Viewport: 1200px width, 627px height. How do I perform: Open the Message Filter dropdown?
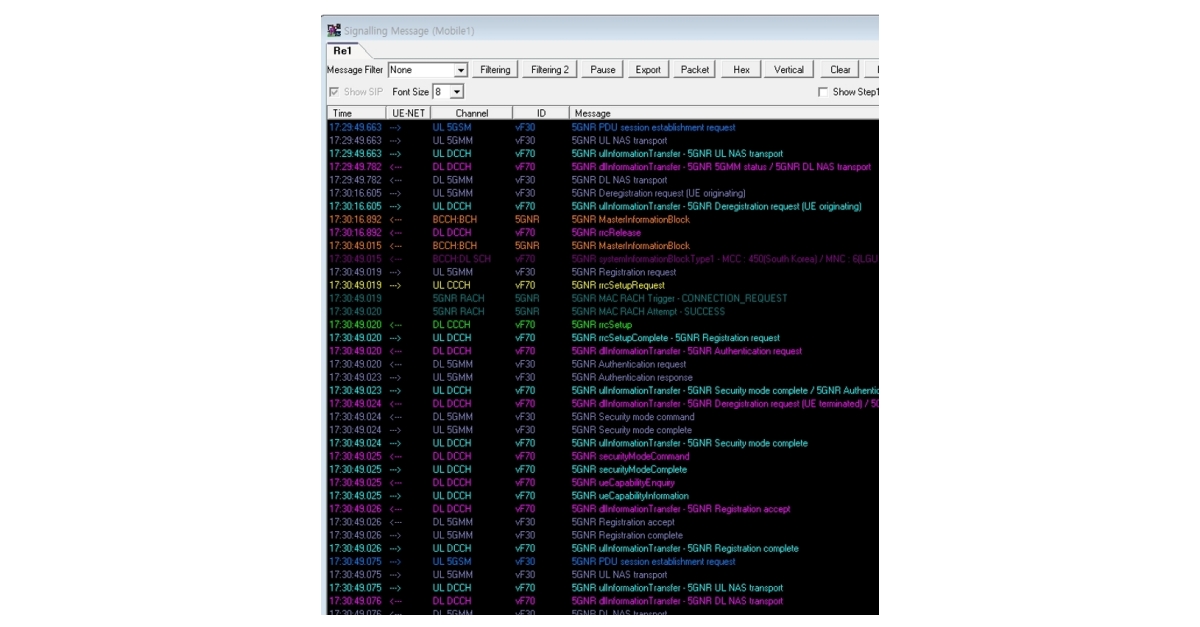click(x=461, y=70)
